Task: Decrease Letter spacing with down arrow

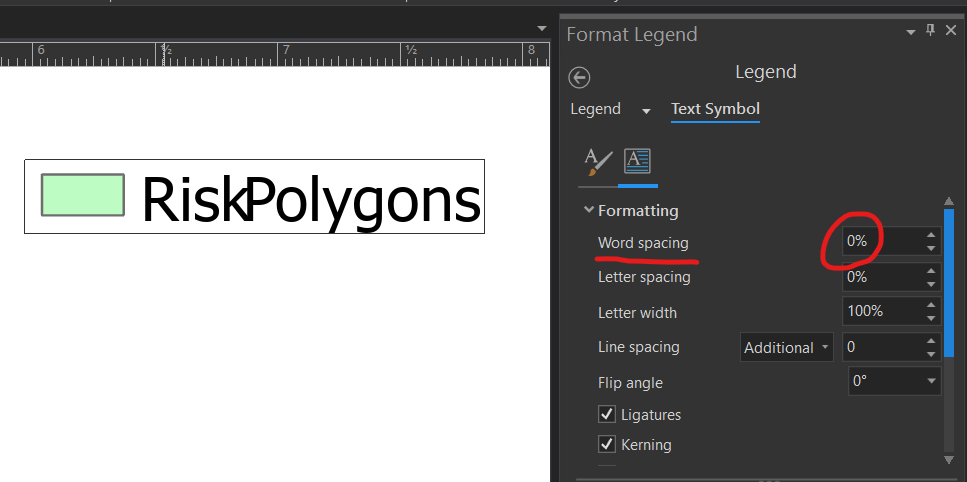Action: pyautogui.click(x=931, y=284)
